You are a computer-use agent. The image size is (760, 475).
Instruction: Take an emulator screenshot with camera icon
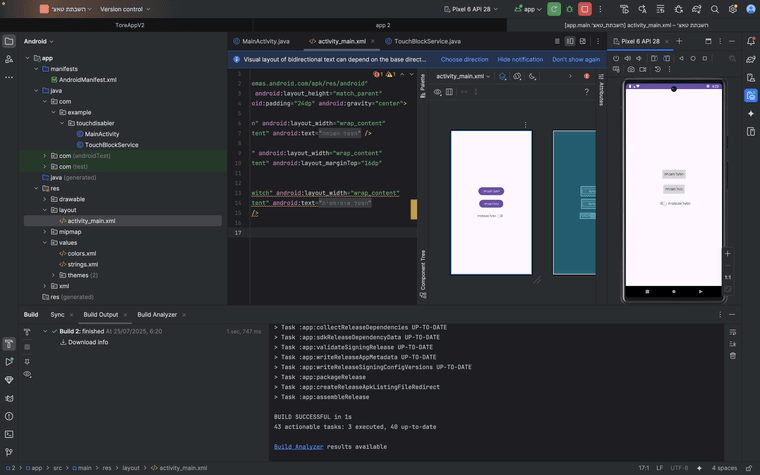click(x=631, y=69)
